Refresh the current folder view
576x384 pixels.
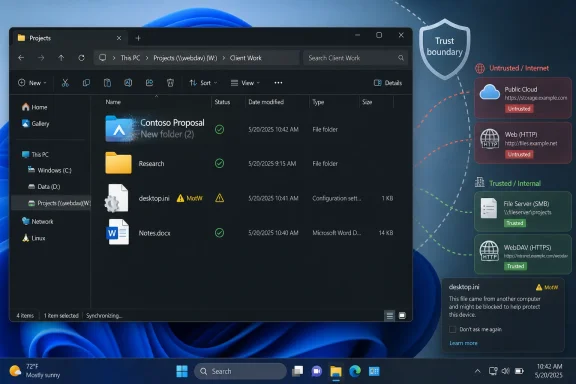pos(81,58)
